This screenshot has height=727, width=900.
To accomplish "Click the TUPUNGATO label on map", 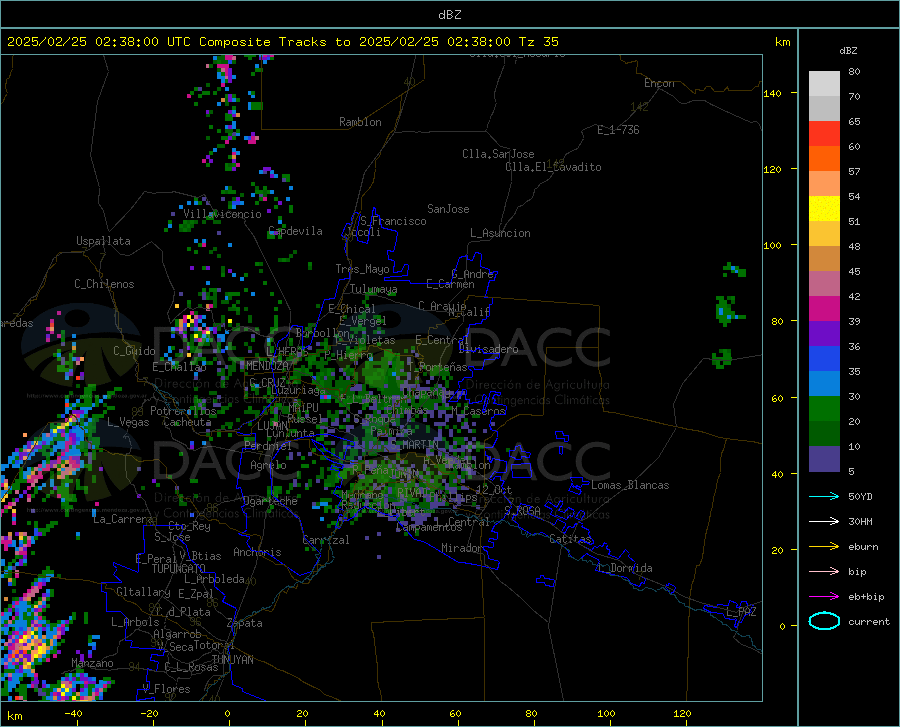I will click(x=179, y=569).
